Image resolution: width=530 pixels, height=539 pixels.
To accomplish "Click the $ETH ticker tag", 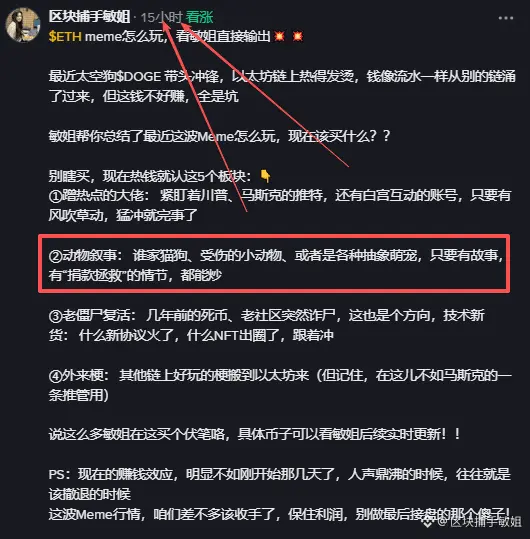I will coord(65,36).
